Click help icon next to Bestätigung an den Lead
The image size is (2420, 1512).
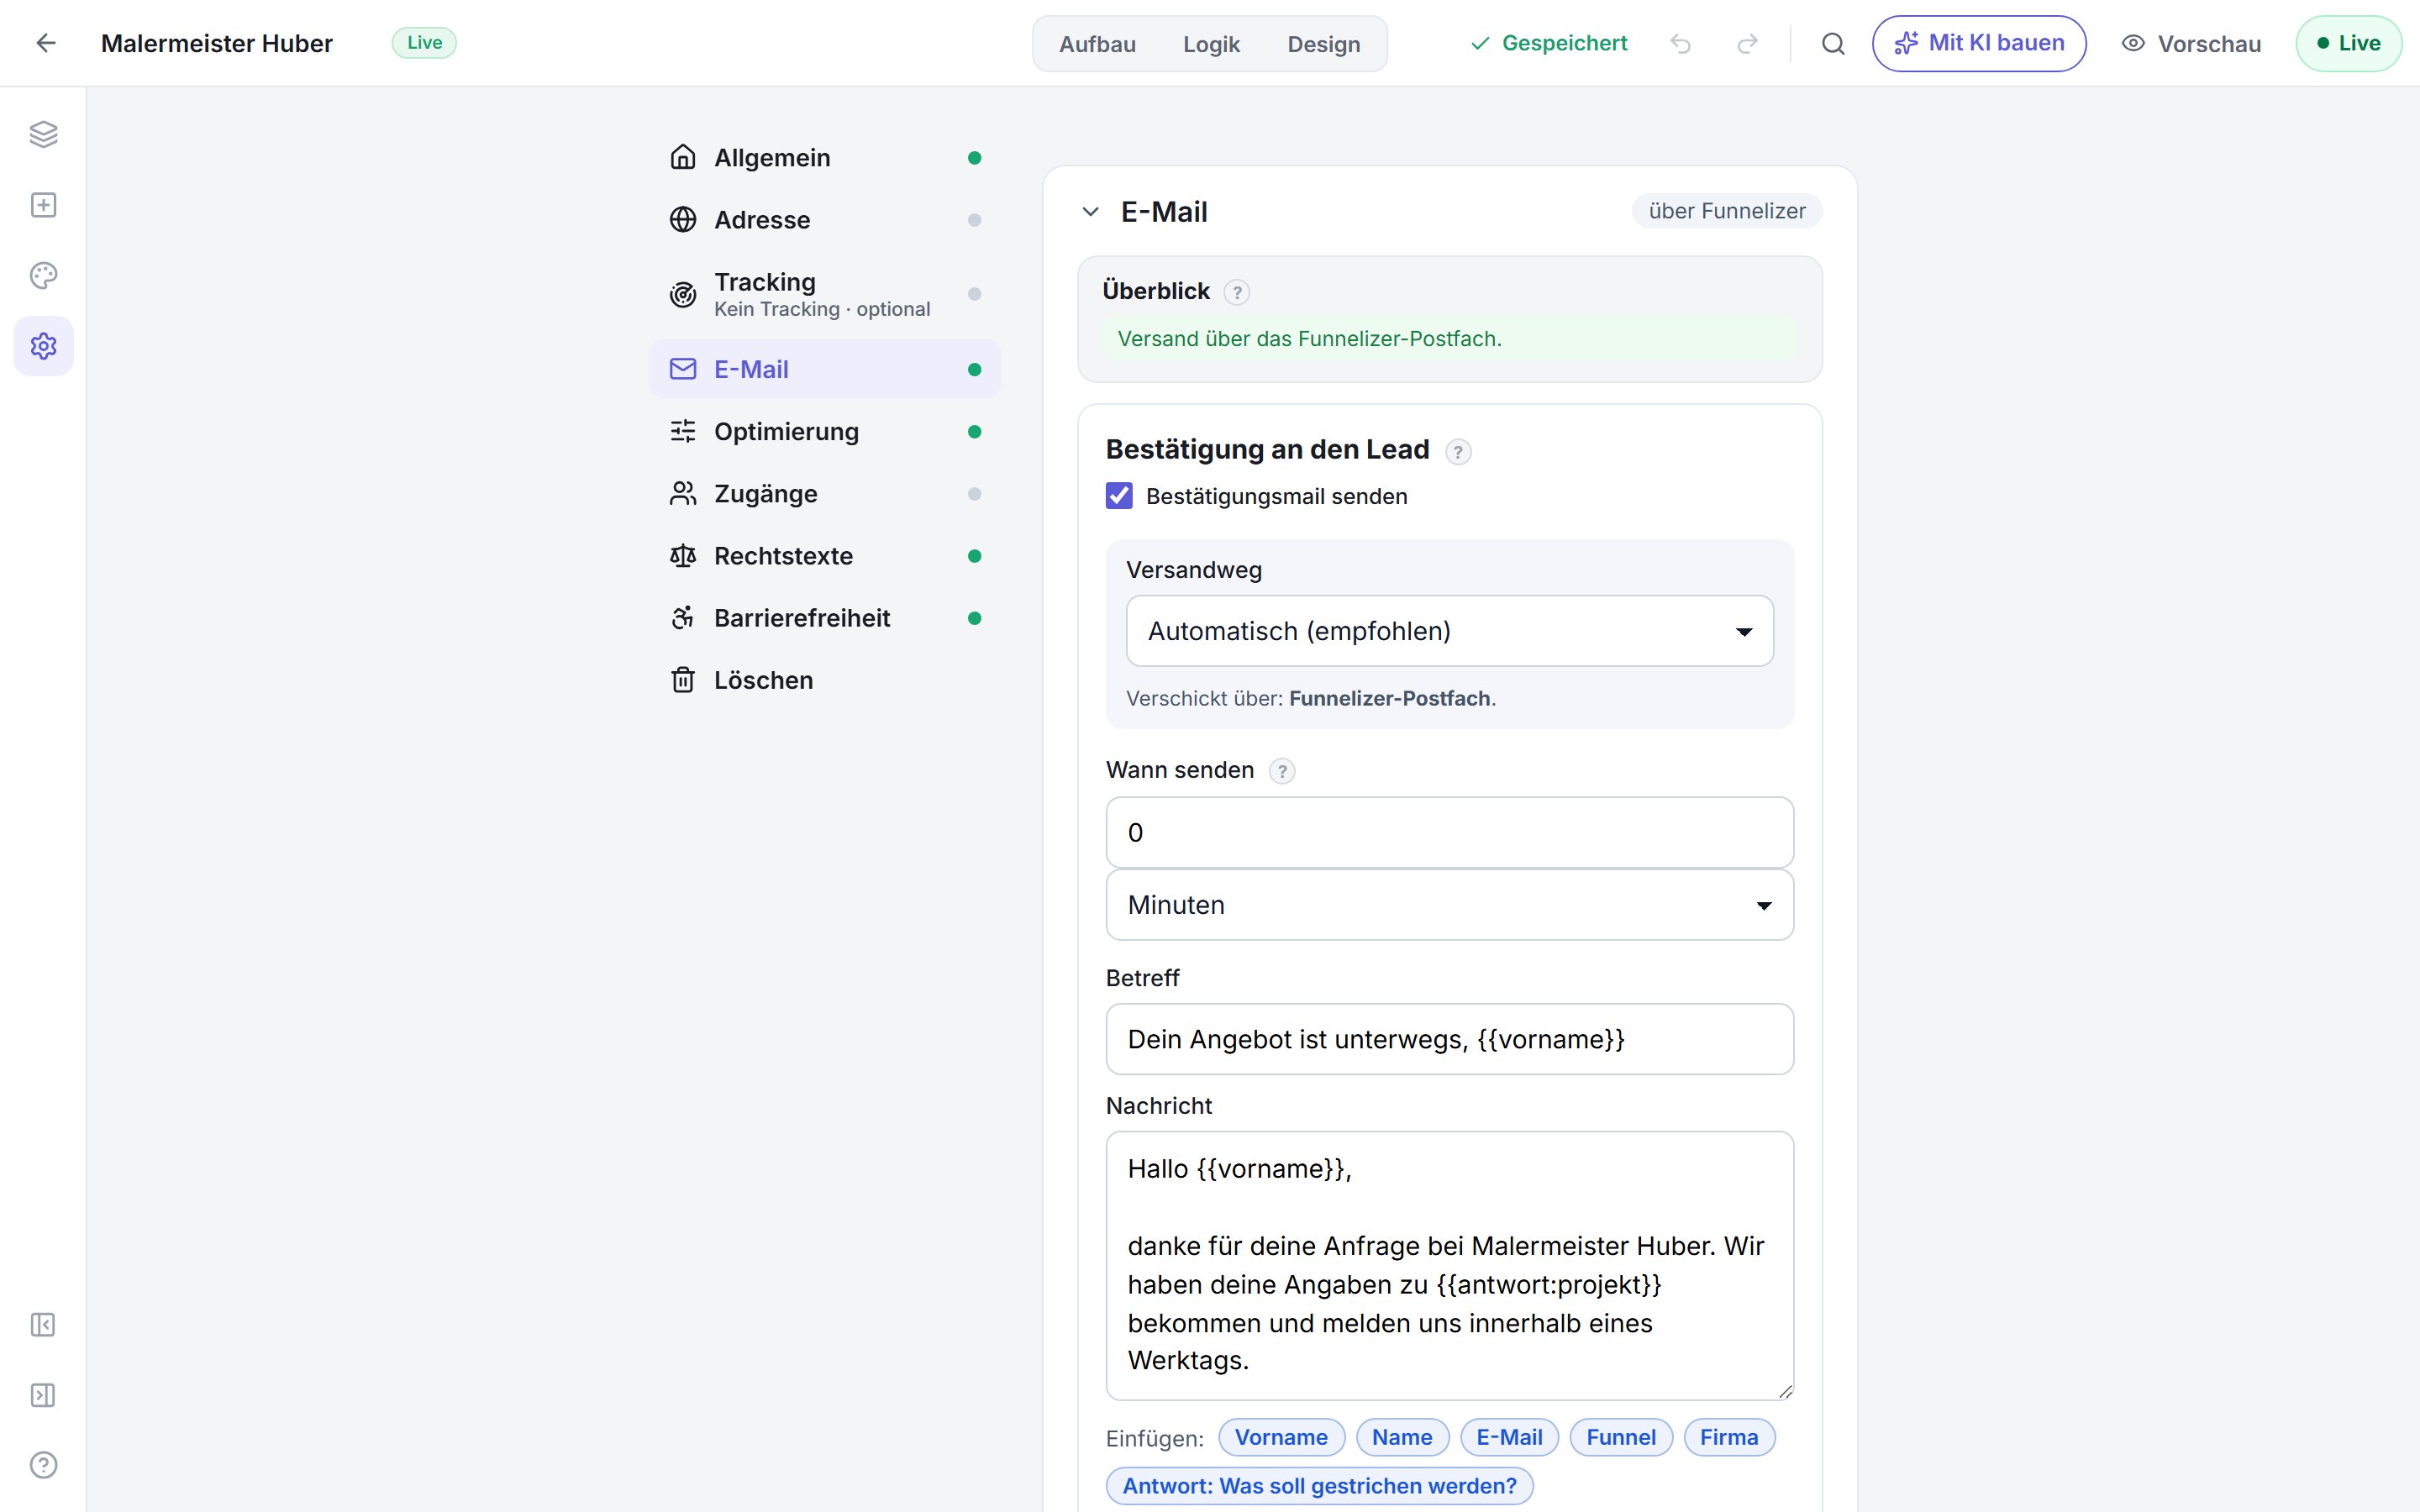1458,452
